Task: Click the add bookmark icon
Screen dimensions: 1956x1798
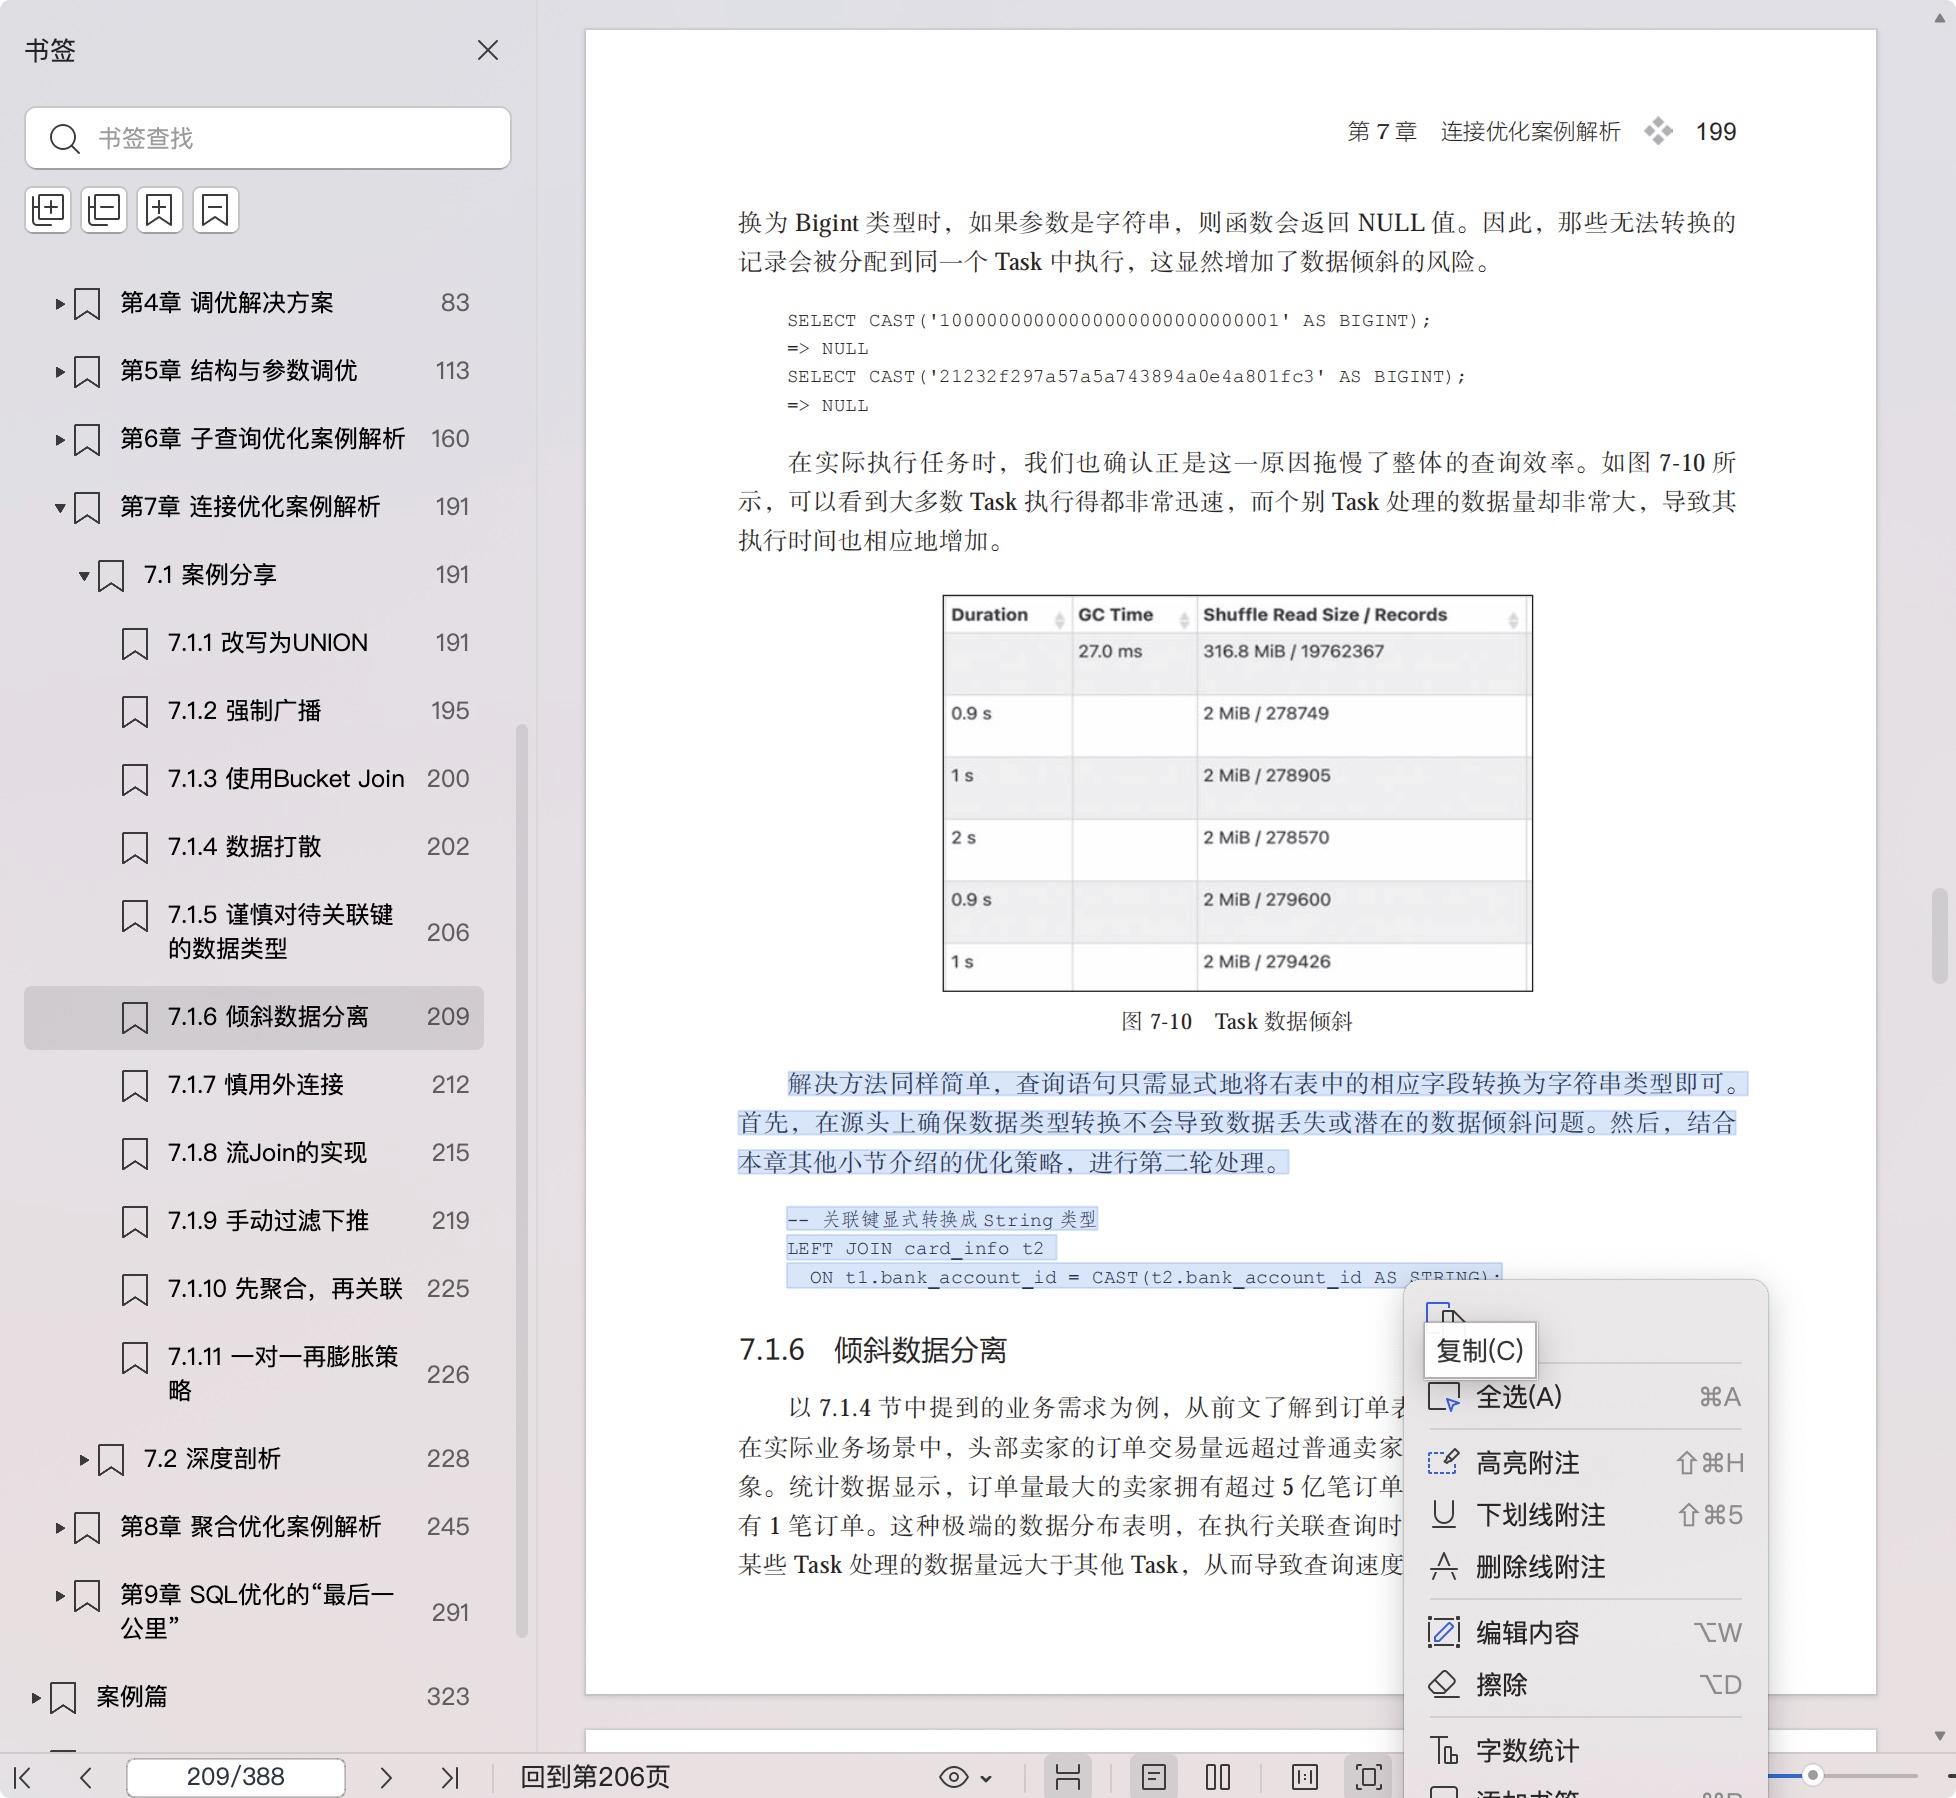Action: 160,210
